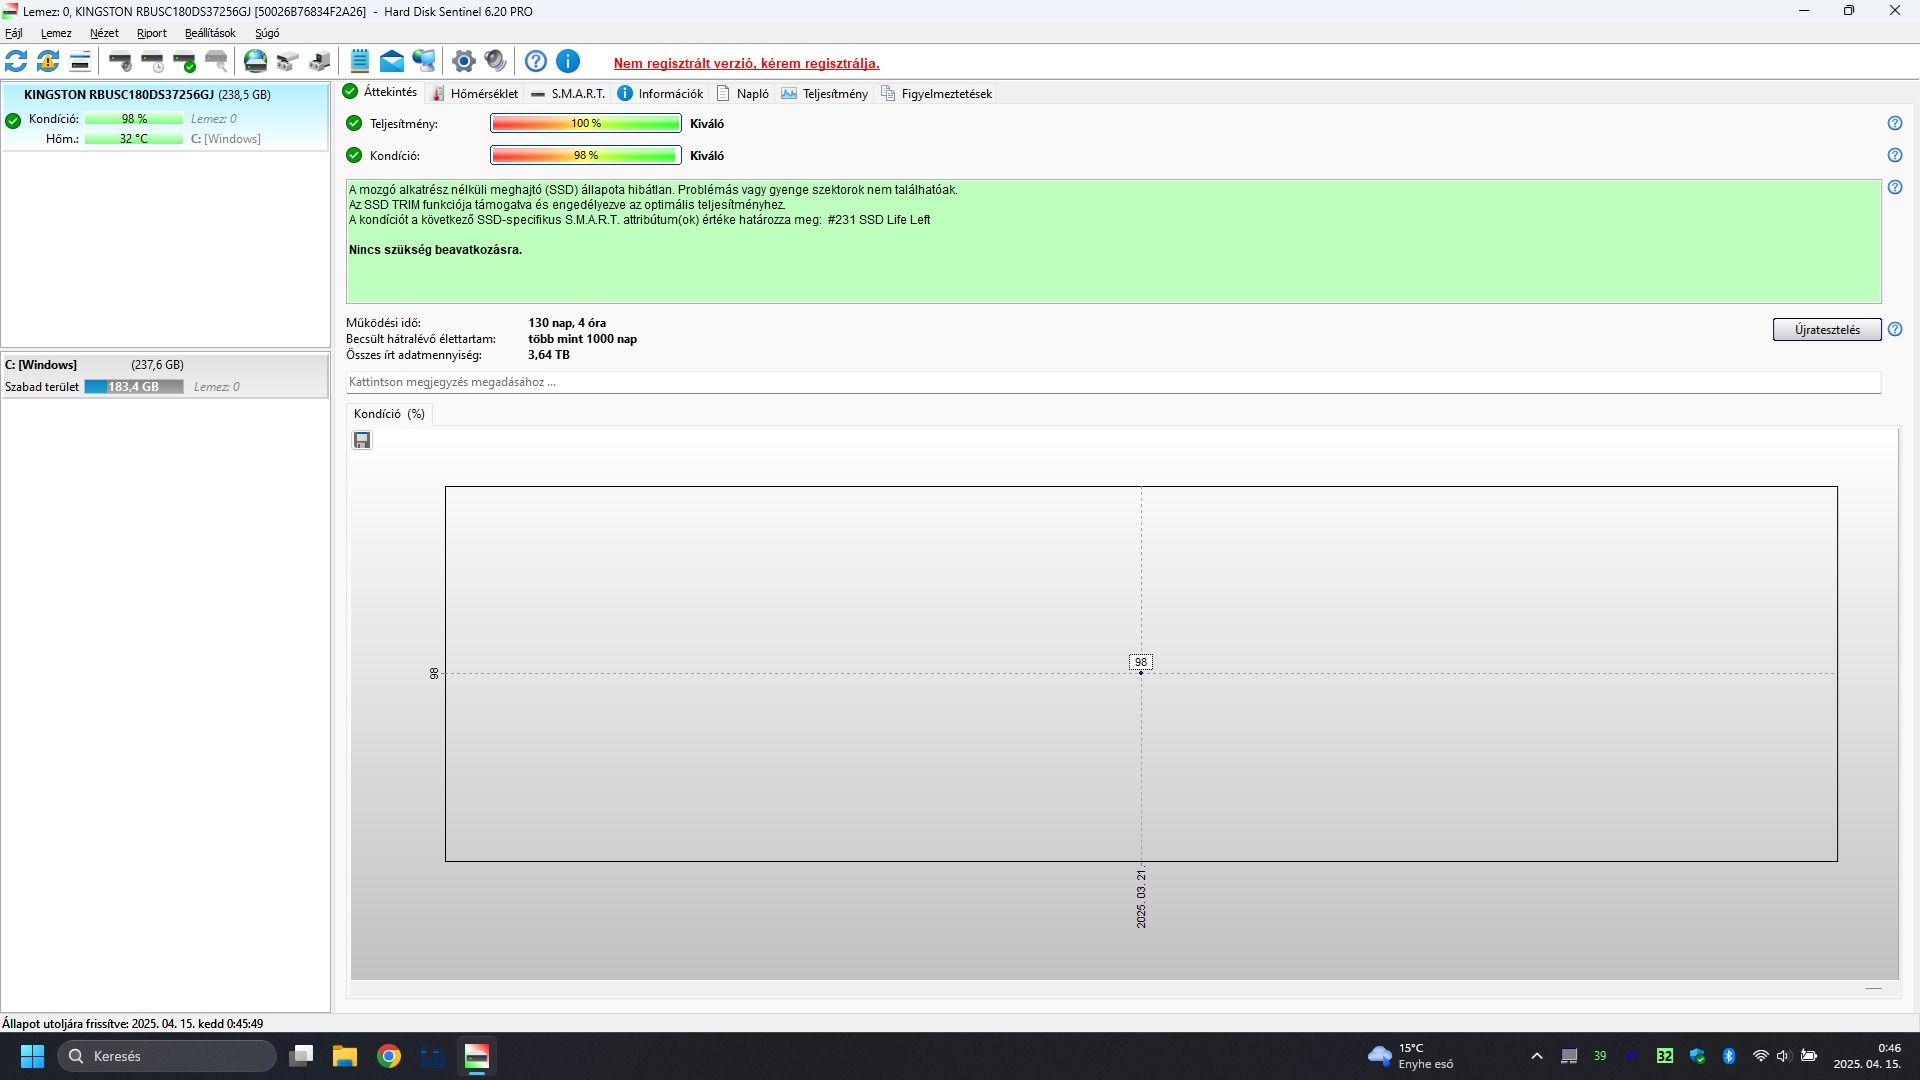Screen dimensions: 1920x1080
Task: Click the 98 data point on graph
Action: click(1141, 672)
